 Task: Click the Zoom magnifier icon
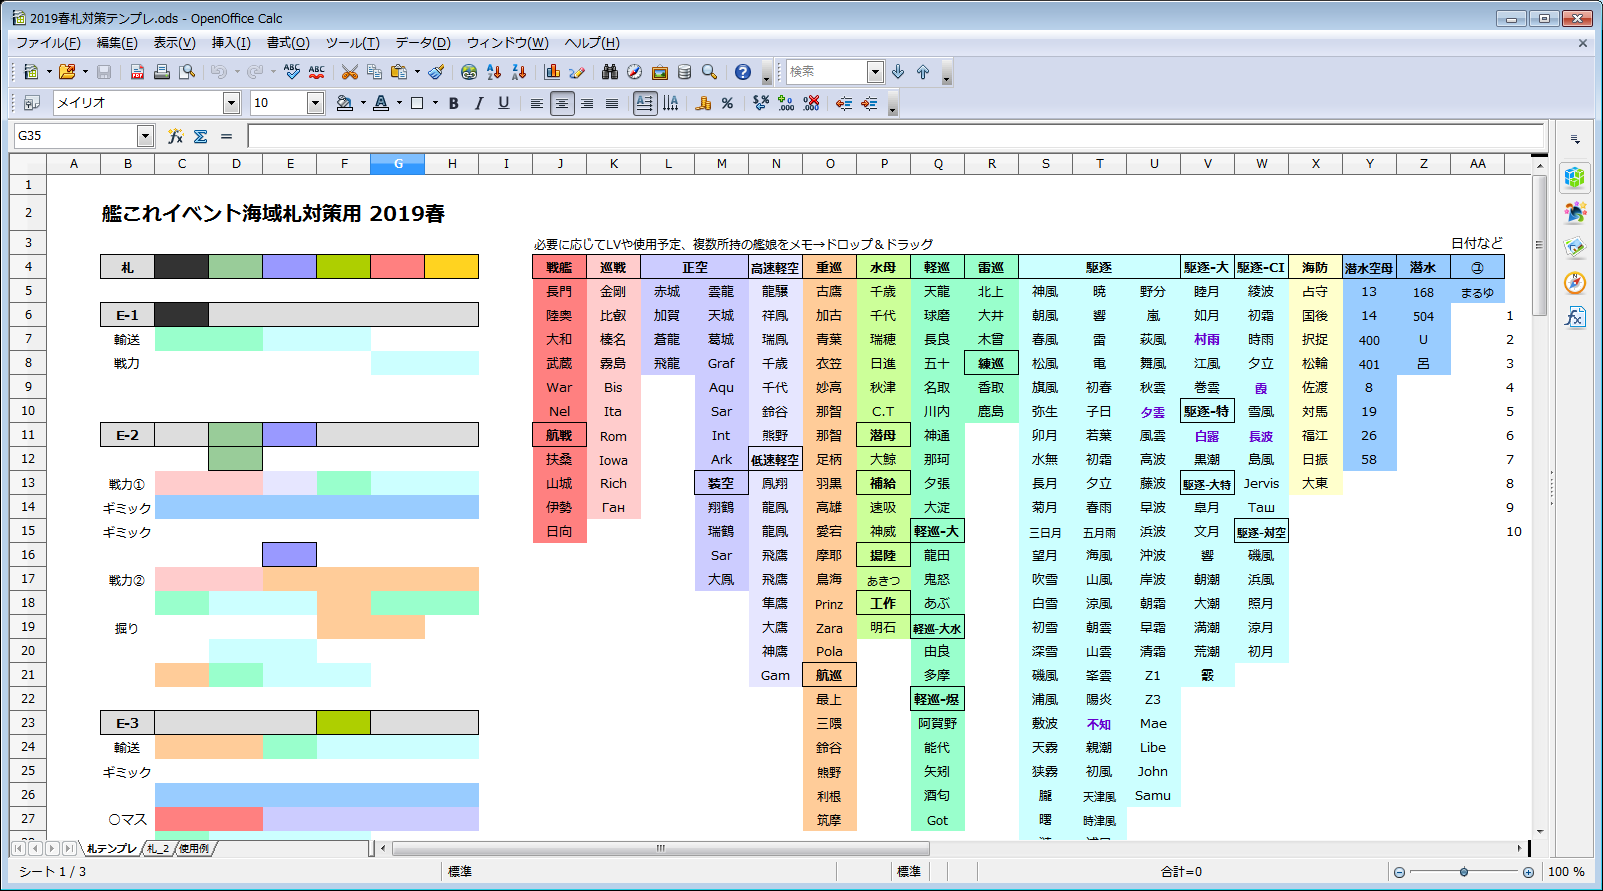(x=710, y=72)
